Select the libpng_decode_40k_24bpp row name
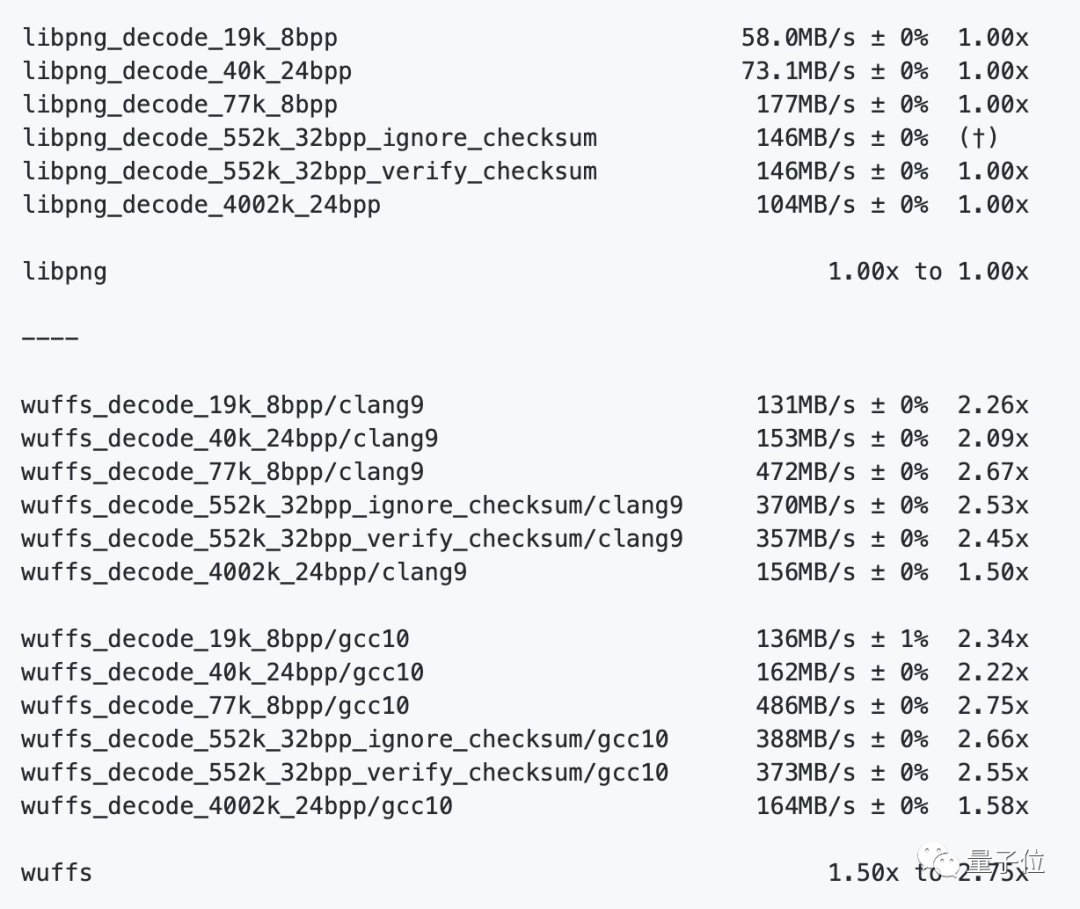Image resolution: width=1080 pixels, height=909 pixels. point(187,71)
